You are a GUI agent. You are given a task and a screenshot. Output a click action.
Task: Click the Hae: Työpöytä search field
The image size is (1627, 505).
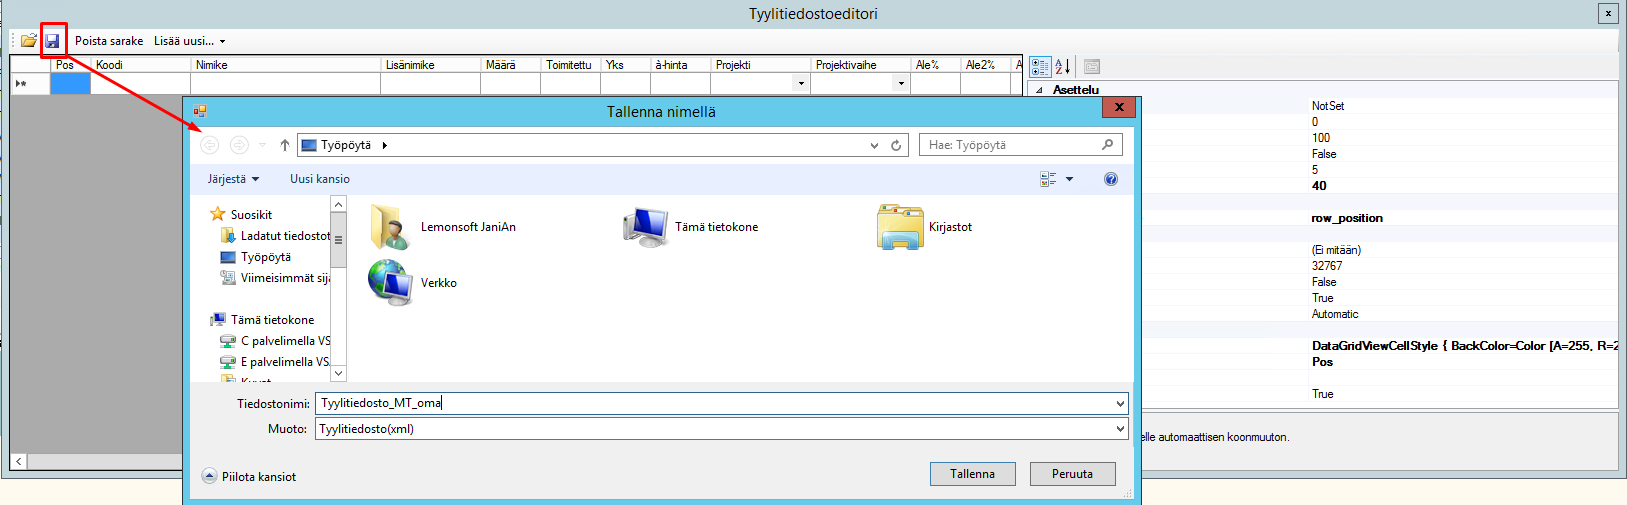pyautogui.click(x=1010, y=145)
